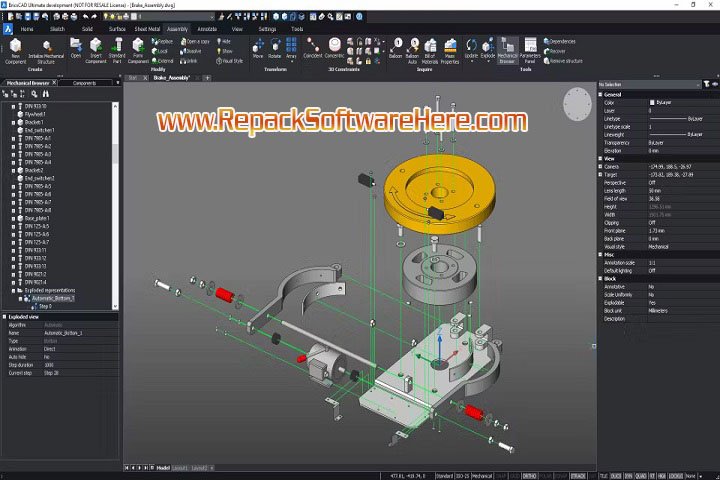Click the Remove structure button

(x=563, y=61)
